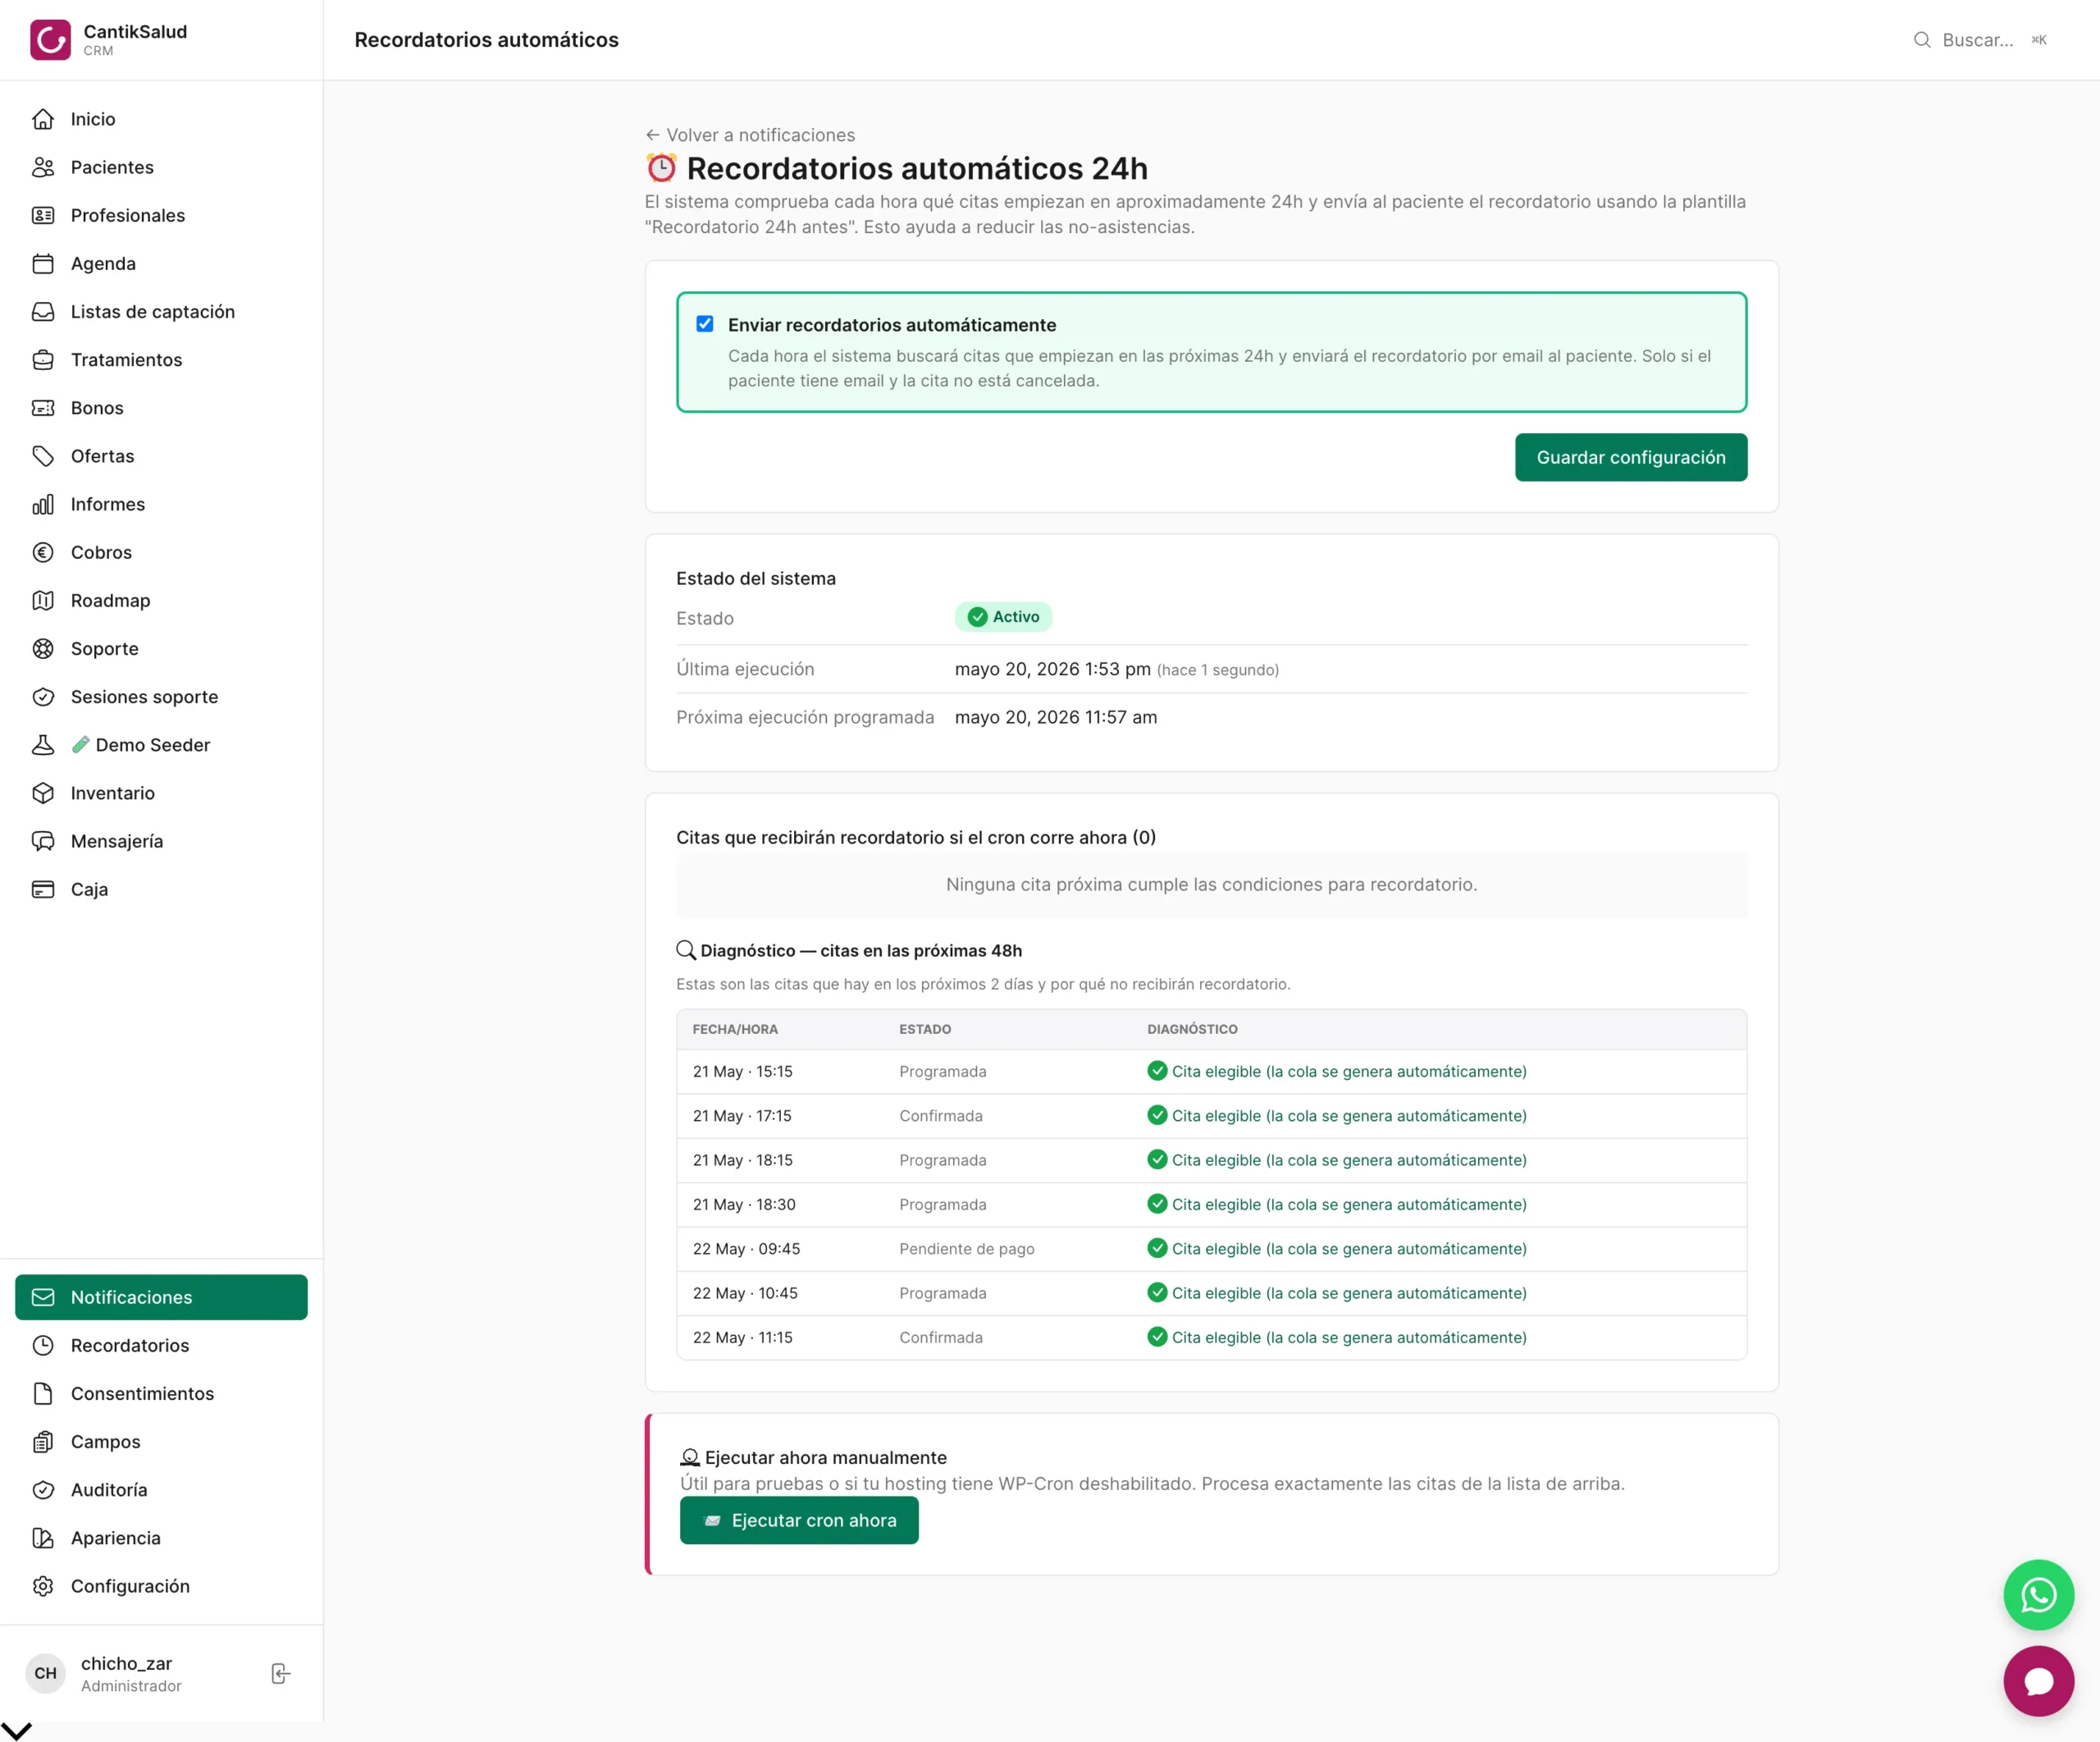Click the Roadmap map icon
This screenshot has width=2100, height=1742.
[x=43, y=600]
